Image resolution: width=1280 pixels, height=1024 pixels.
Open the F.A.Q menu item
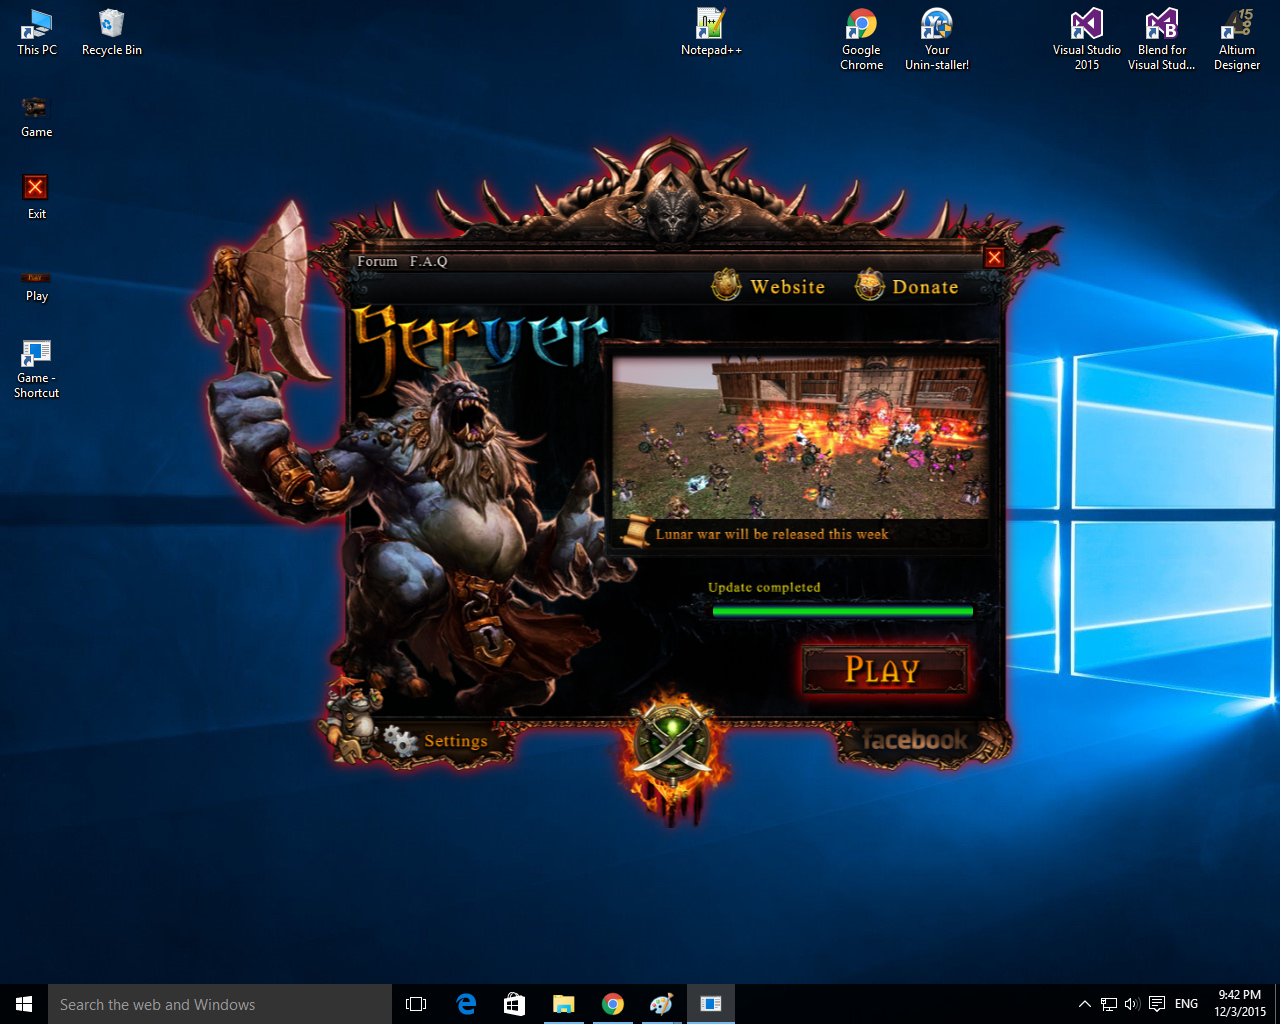(429, 261)
